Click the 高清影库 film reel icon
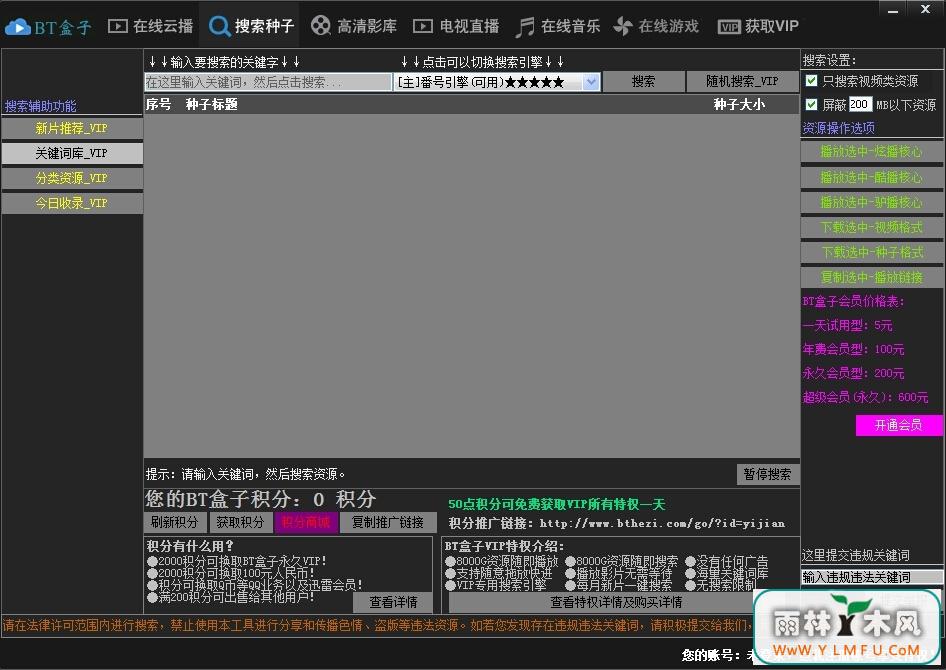Viewport: 946px width, 670px height. coord(320,26)
